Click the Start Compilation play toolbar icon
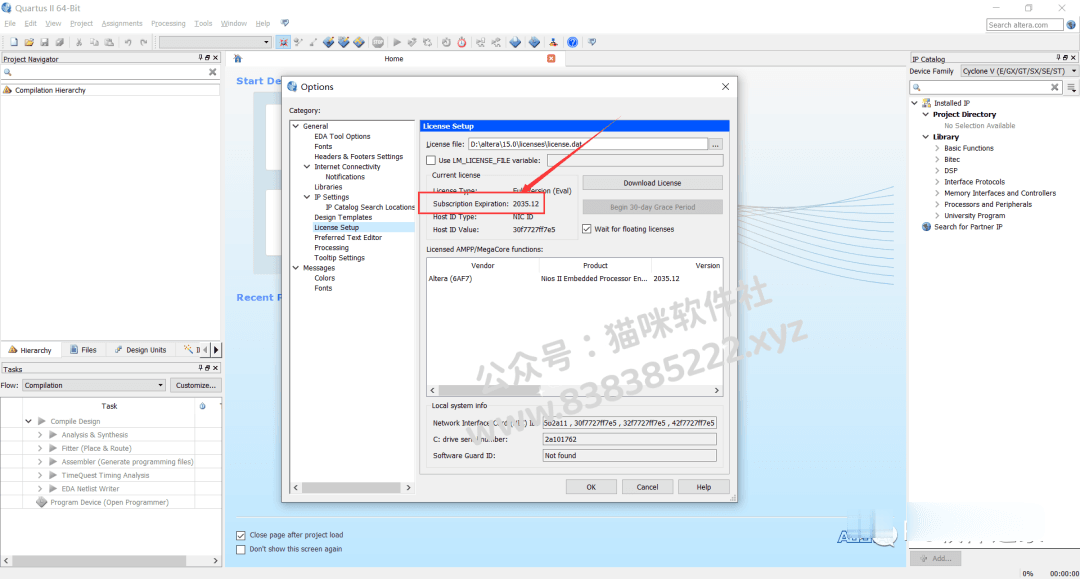Image resolution: width=1080 pixels, height=579 pixels. [x=397, y=43]
